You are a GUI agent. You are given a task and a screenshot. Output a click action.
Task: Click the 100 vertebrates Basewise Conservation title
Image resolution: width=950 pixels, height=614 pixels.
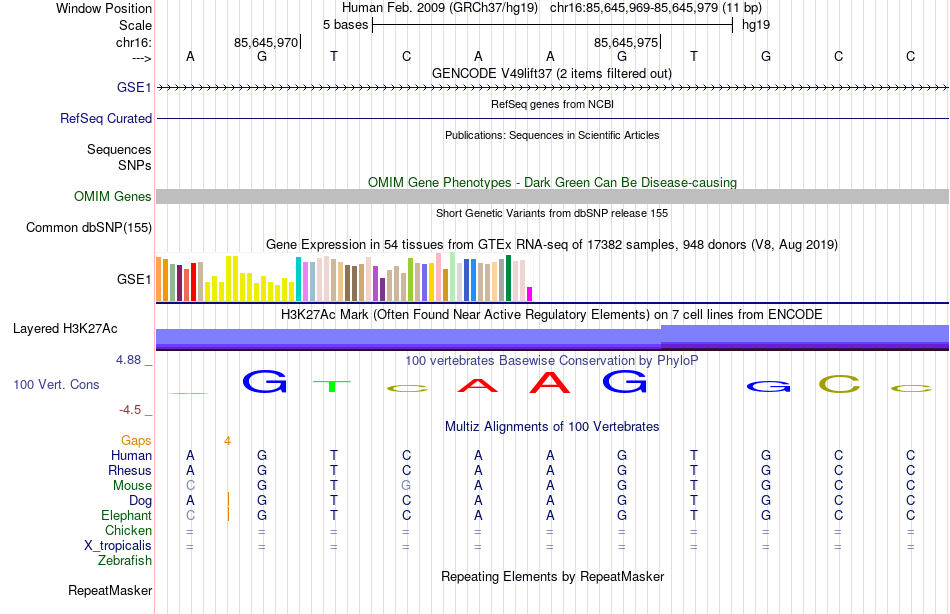552,361
